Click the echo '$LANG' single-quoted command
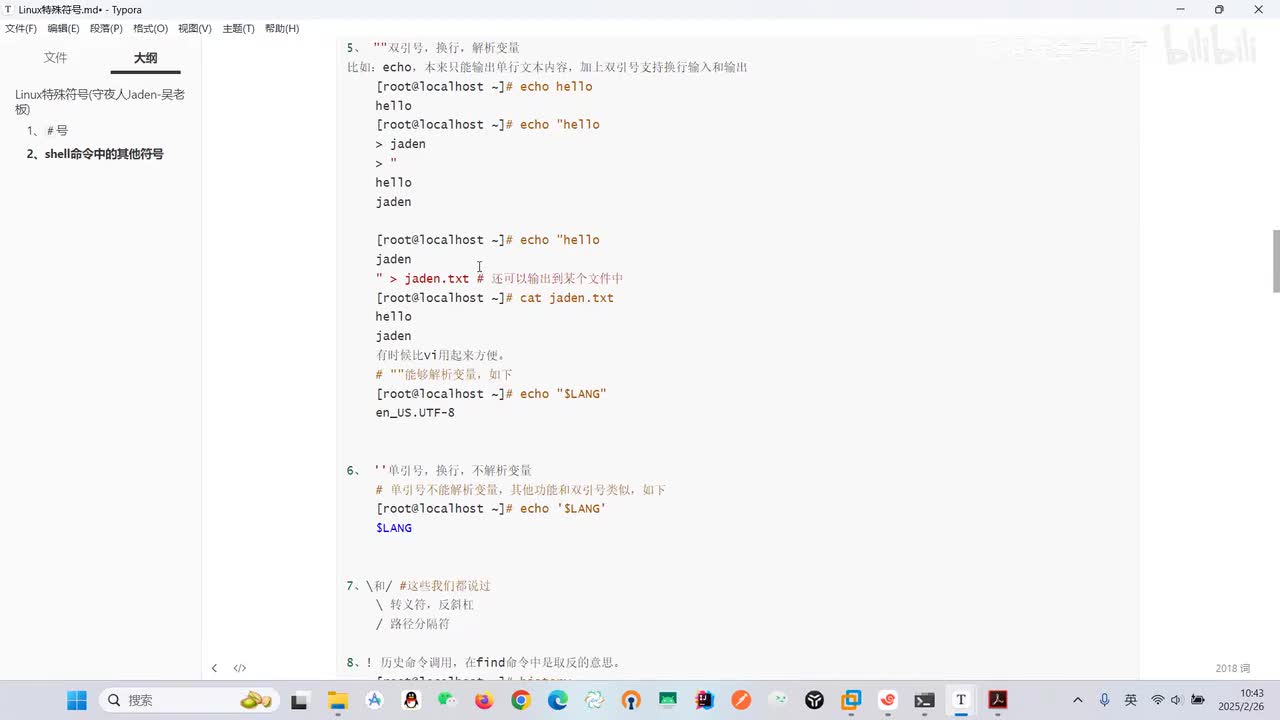This screenshot has height=720, width=1280. (491, 509)
